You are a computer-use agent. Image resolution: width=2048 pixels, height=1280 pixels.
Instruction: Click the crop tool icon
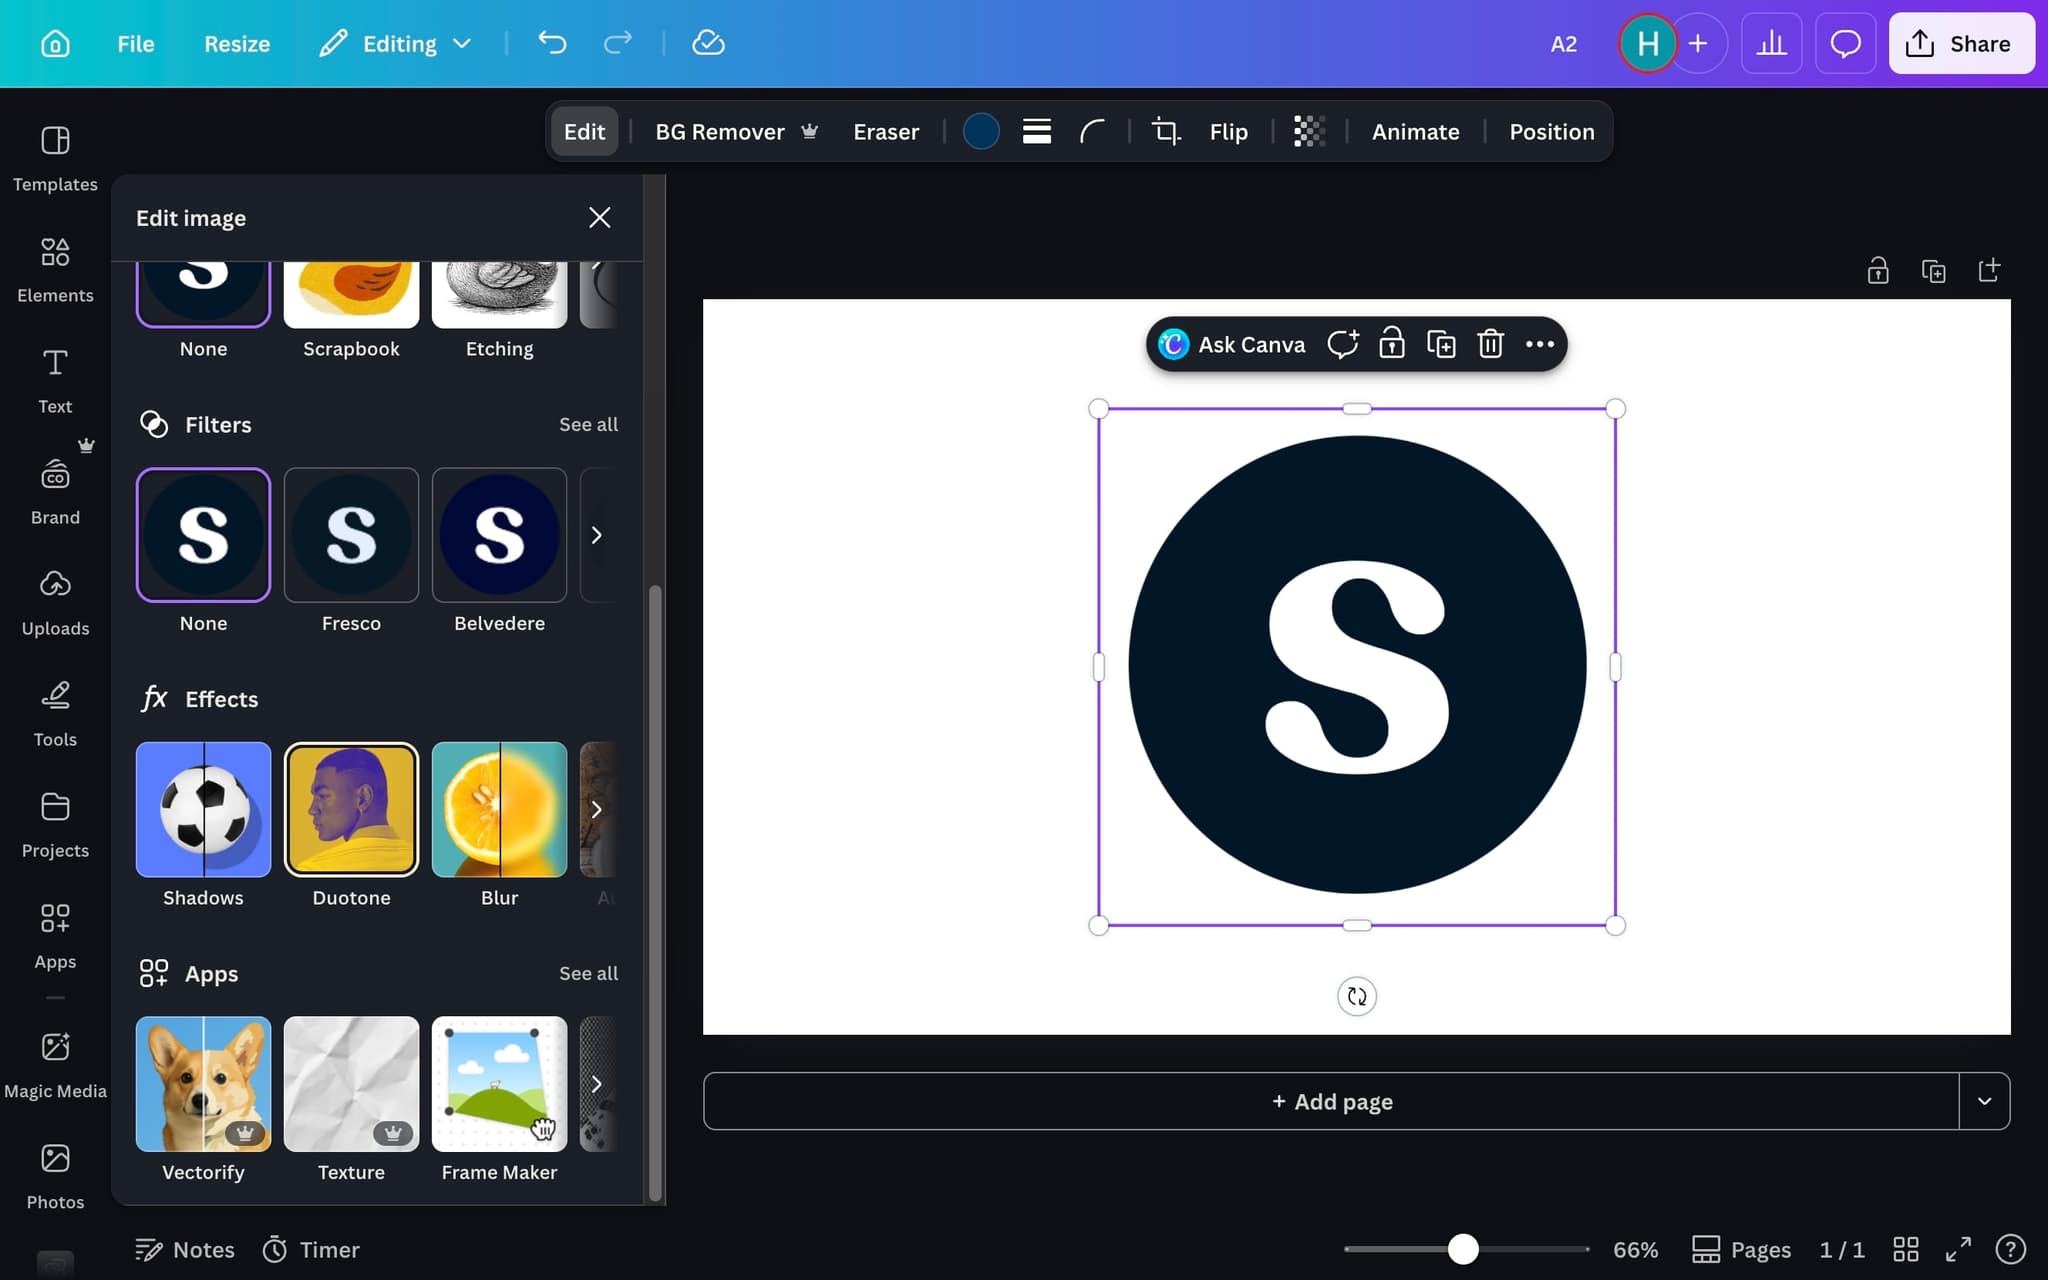pyautogui.click(x=1165, y=131)
